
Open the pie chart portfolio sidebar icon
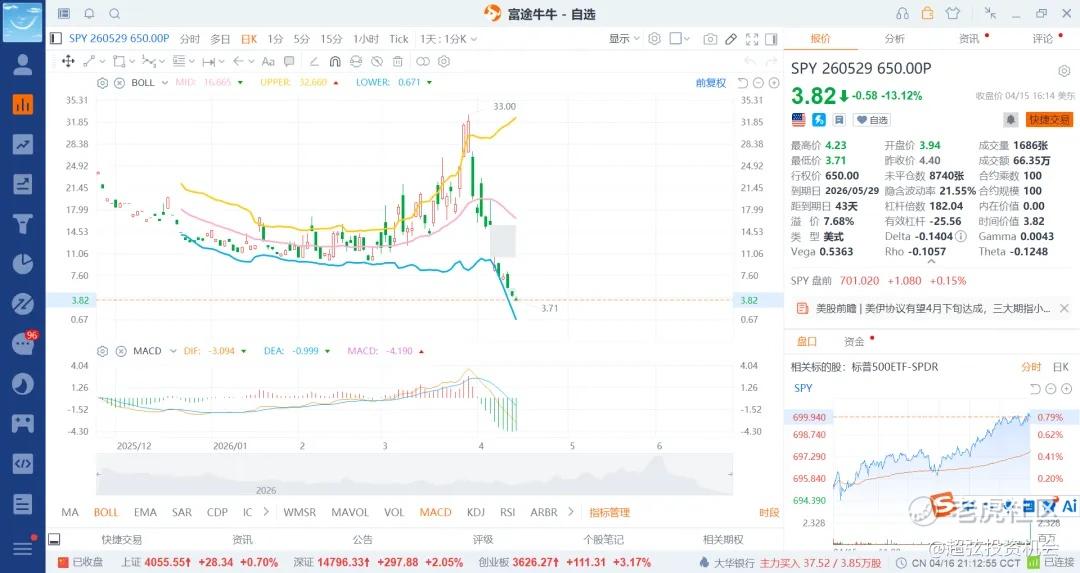(x=23, y=264)
